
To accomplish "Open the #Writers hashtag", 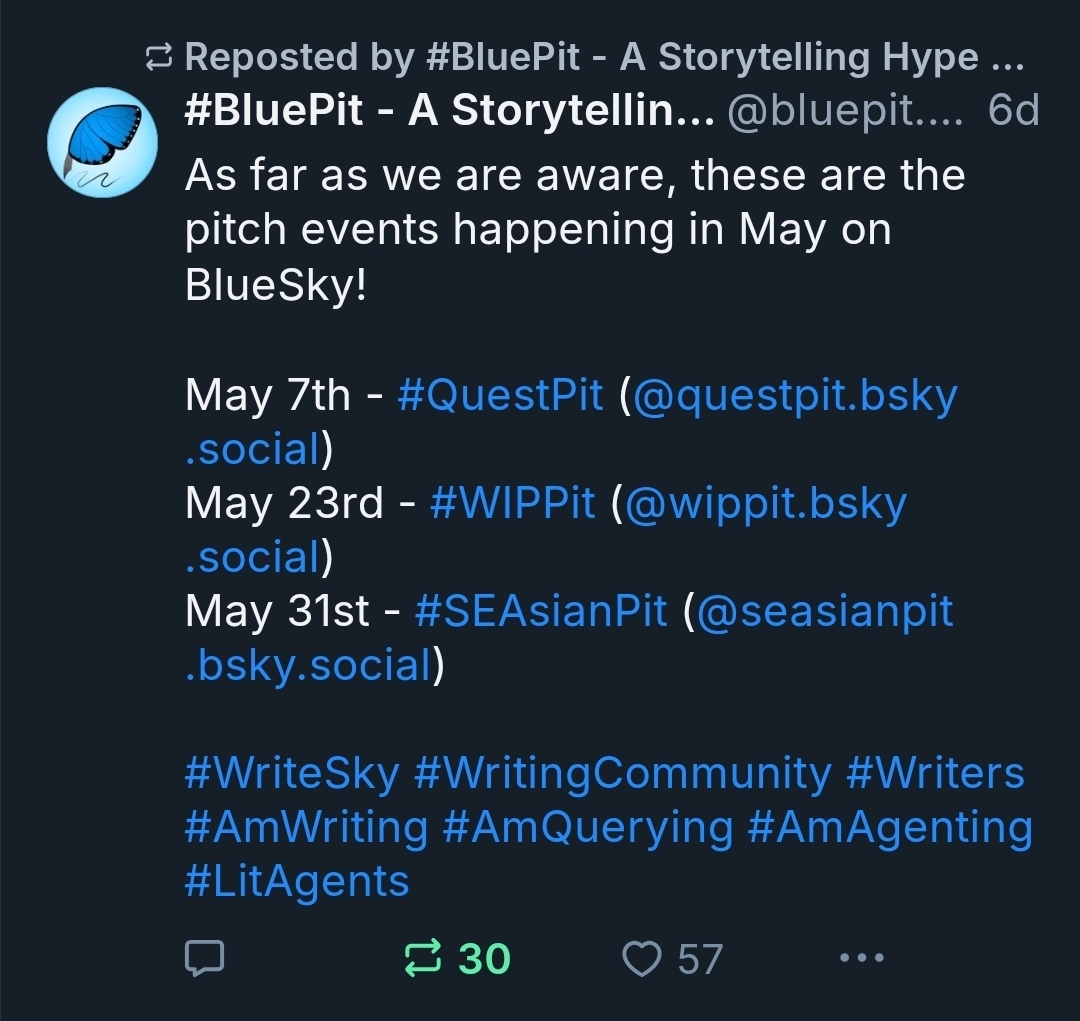I will click(x=935, y=773).
